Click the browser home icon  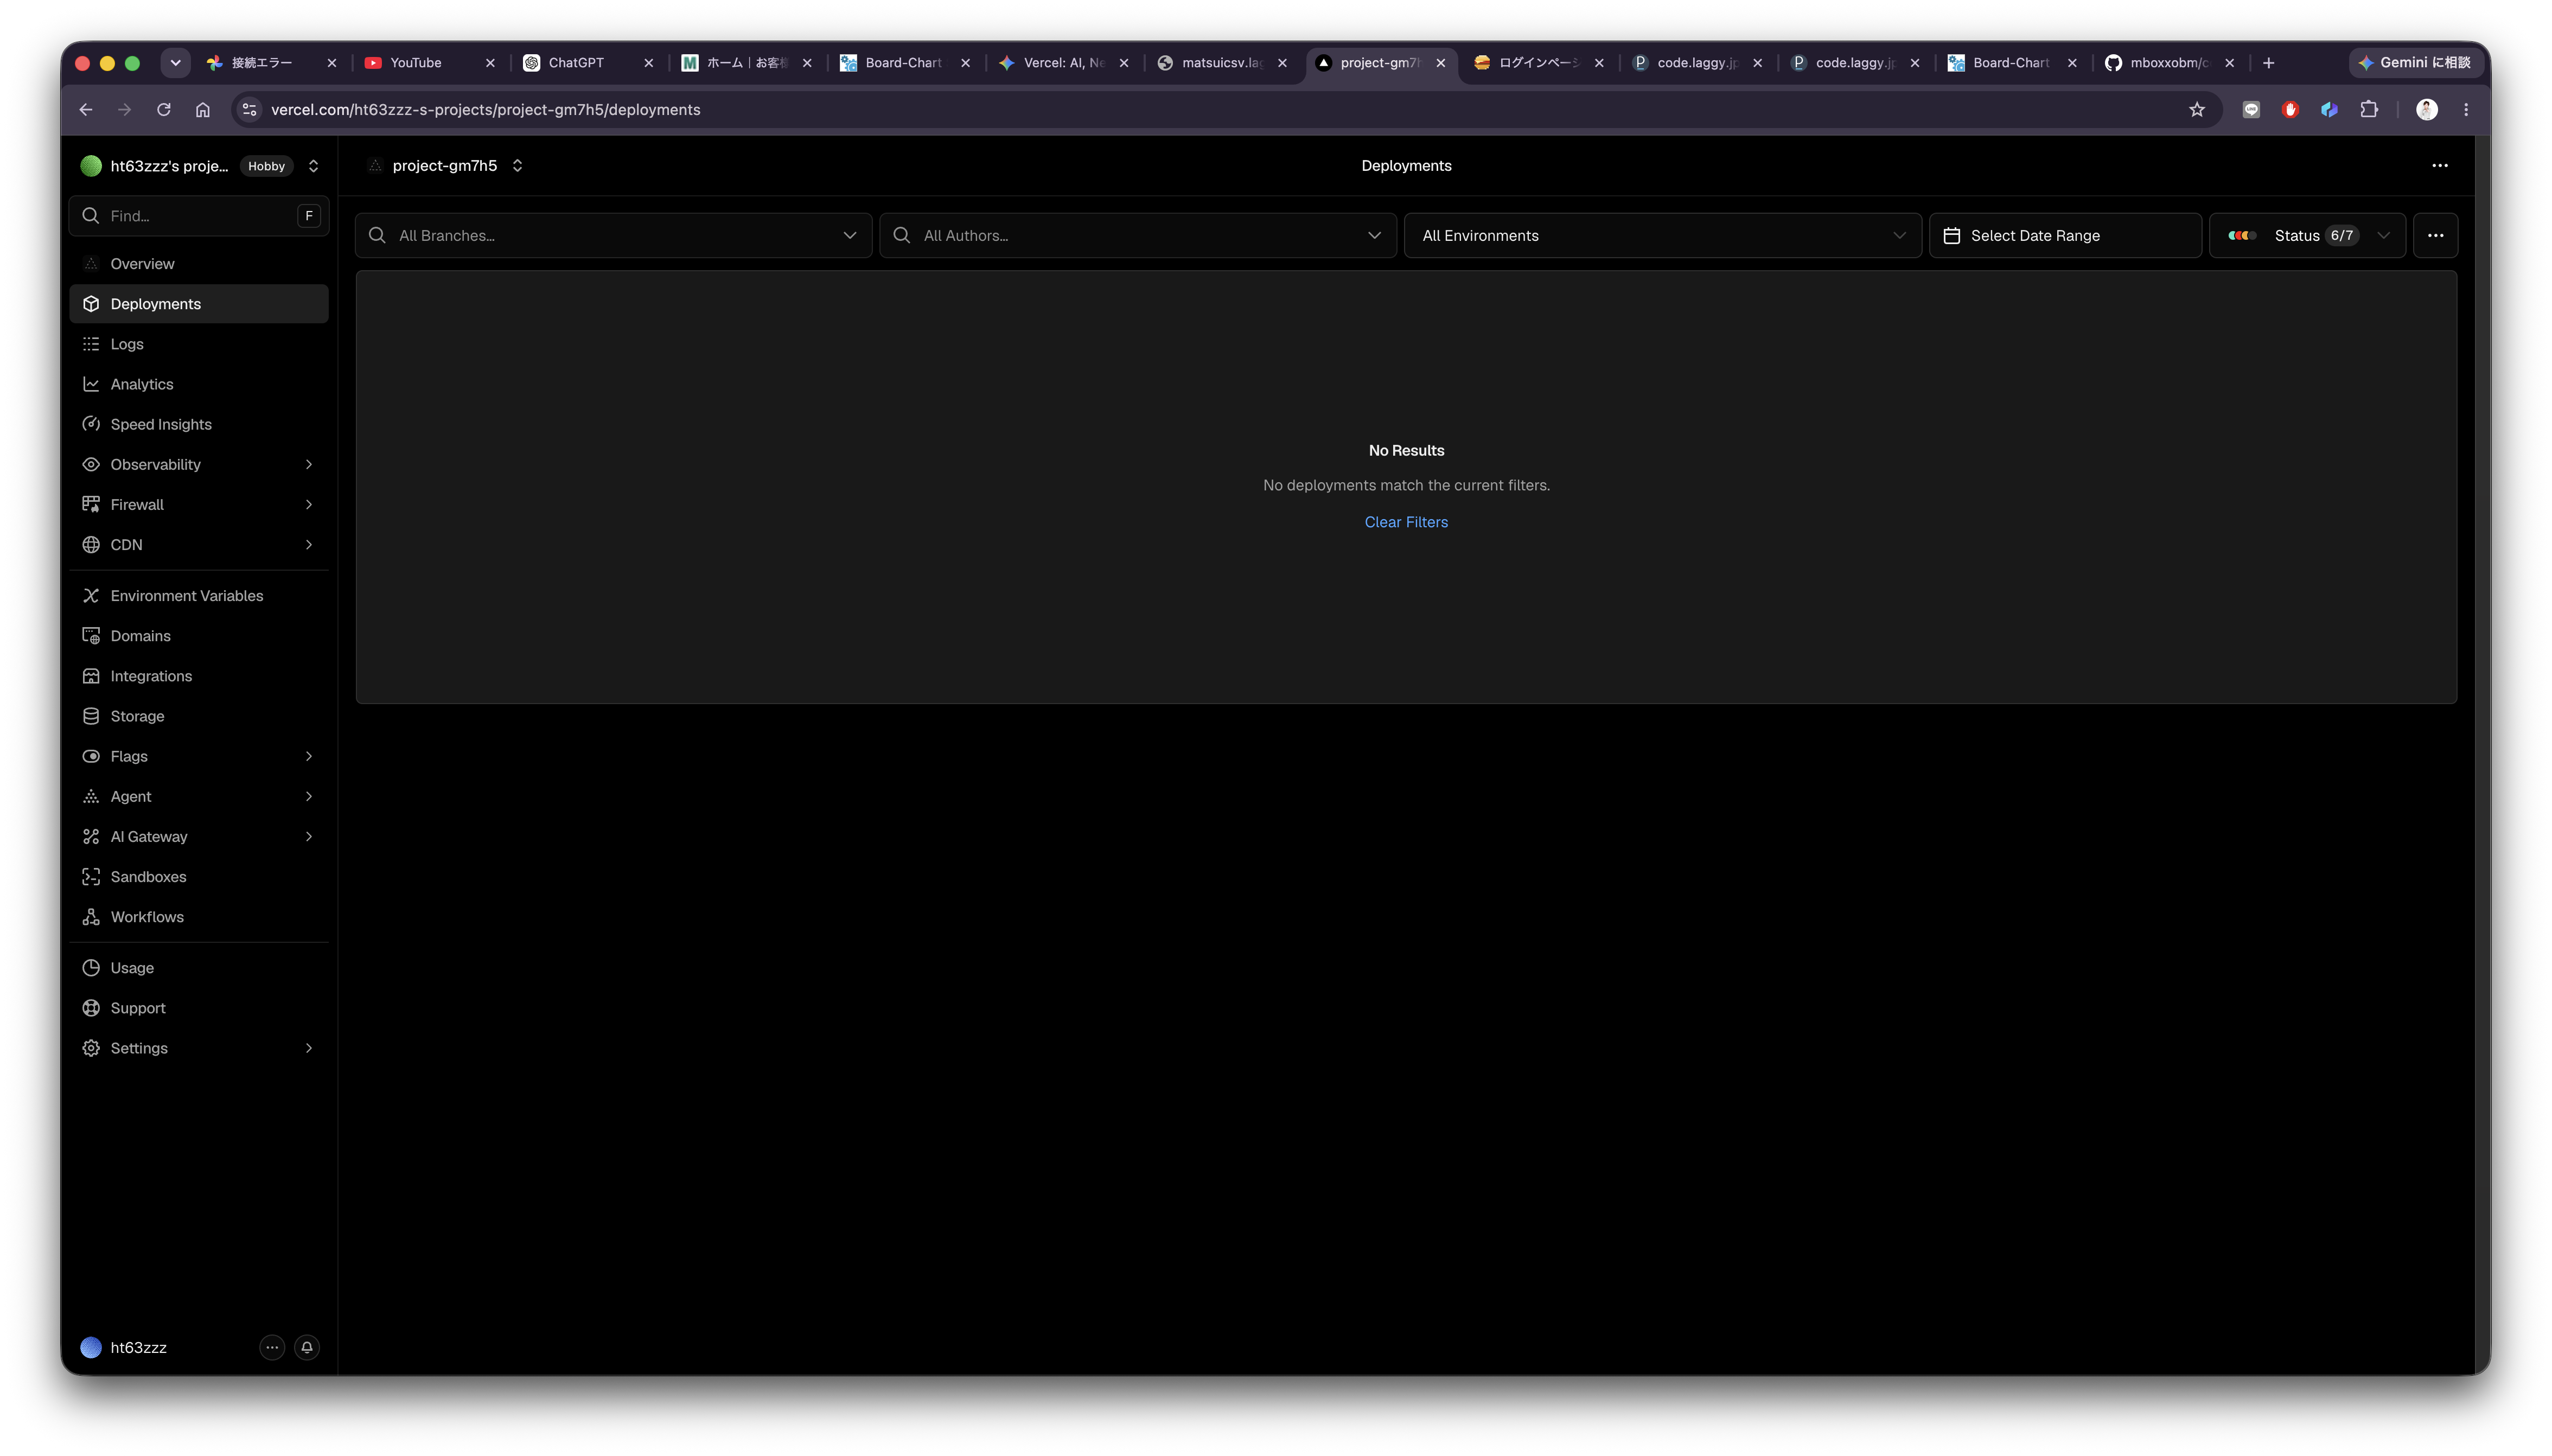click(203, 110)
